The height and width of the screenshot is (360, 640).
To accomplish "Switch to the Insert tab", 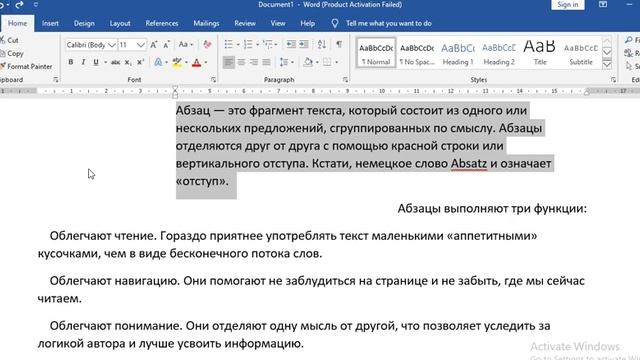I will pos(50,23).
